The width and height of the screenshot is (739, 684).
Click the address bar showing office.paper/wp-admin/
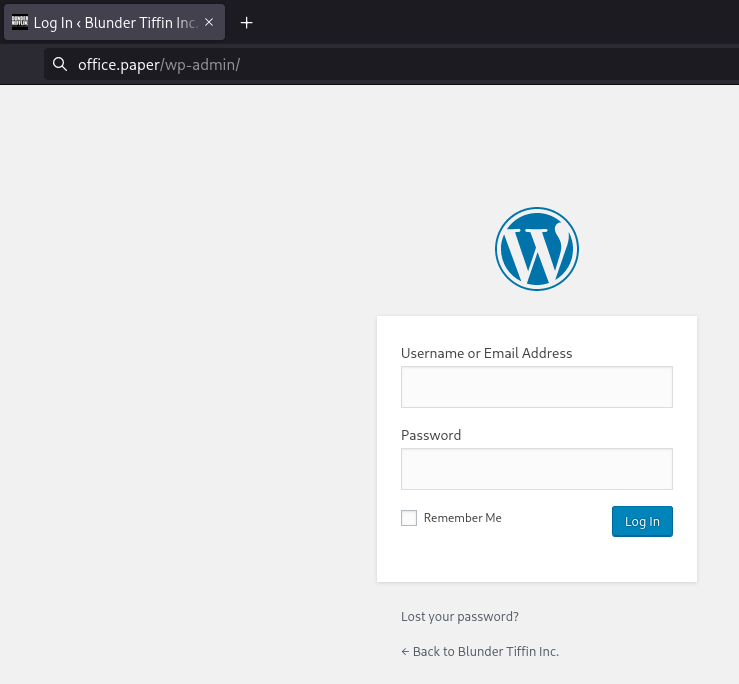coord(400,65)
